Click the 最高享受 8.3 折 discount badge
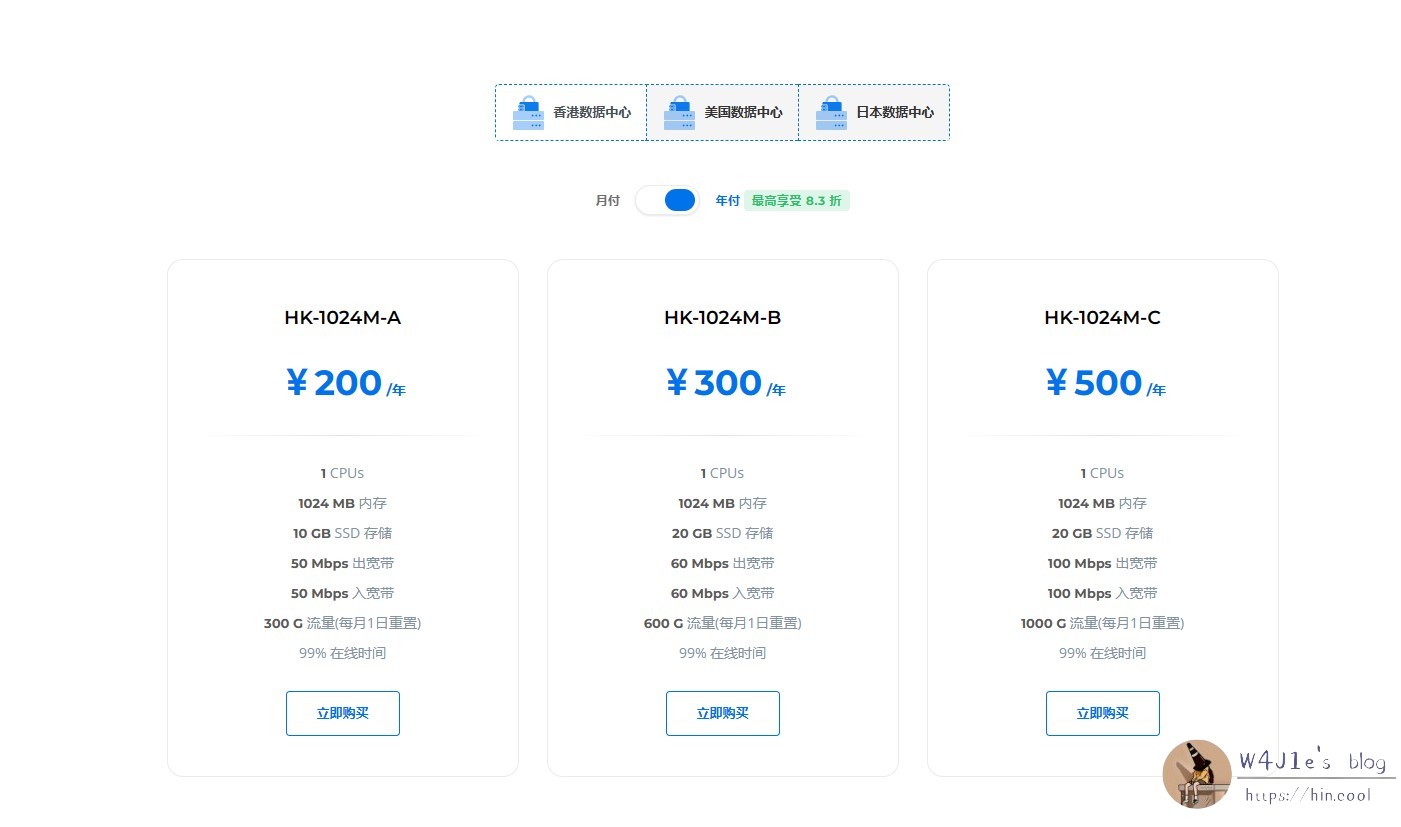The width and height of the screenshot is (1401, 827). [x=796, y=201]
